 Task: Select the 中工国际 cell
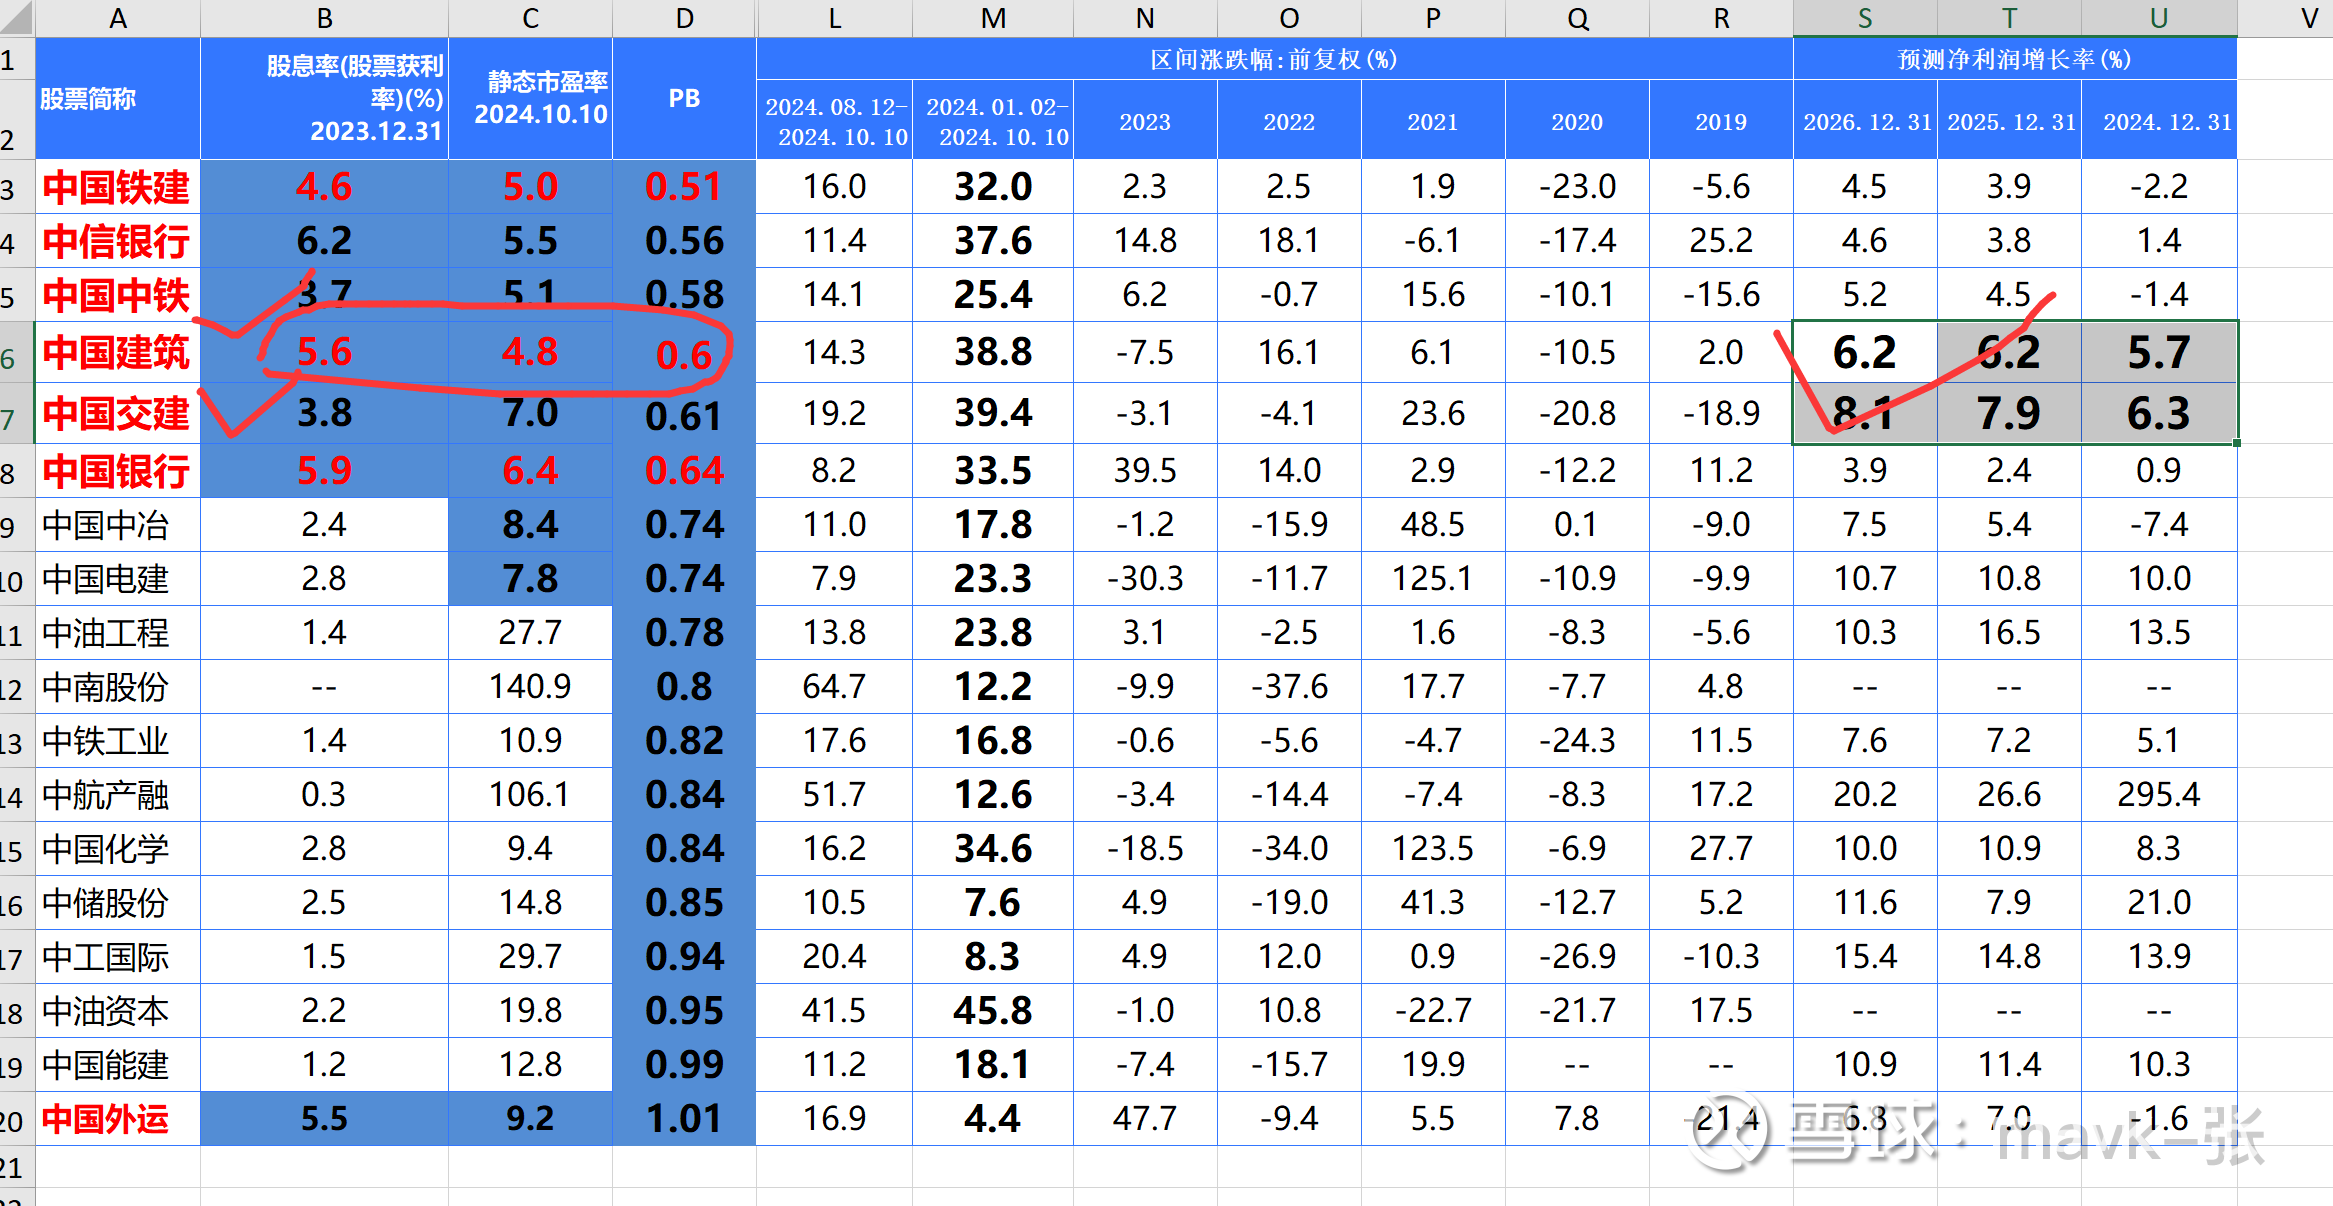click(118, 957)
